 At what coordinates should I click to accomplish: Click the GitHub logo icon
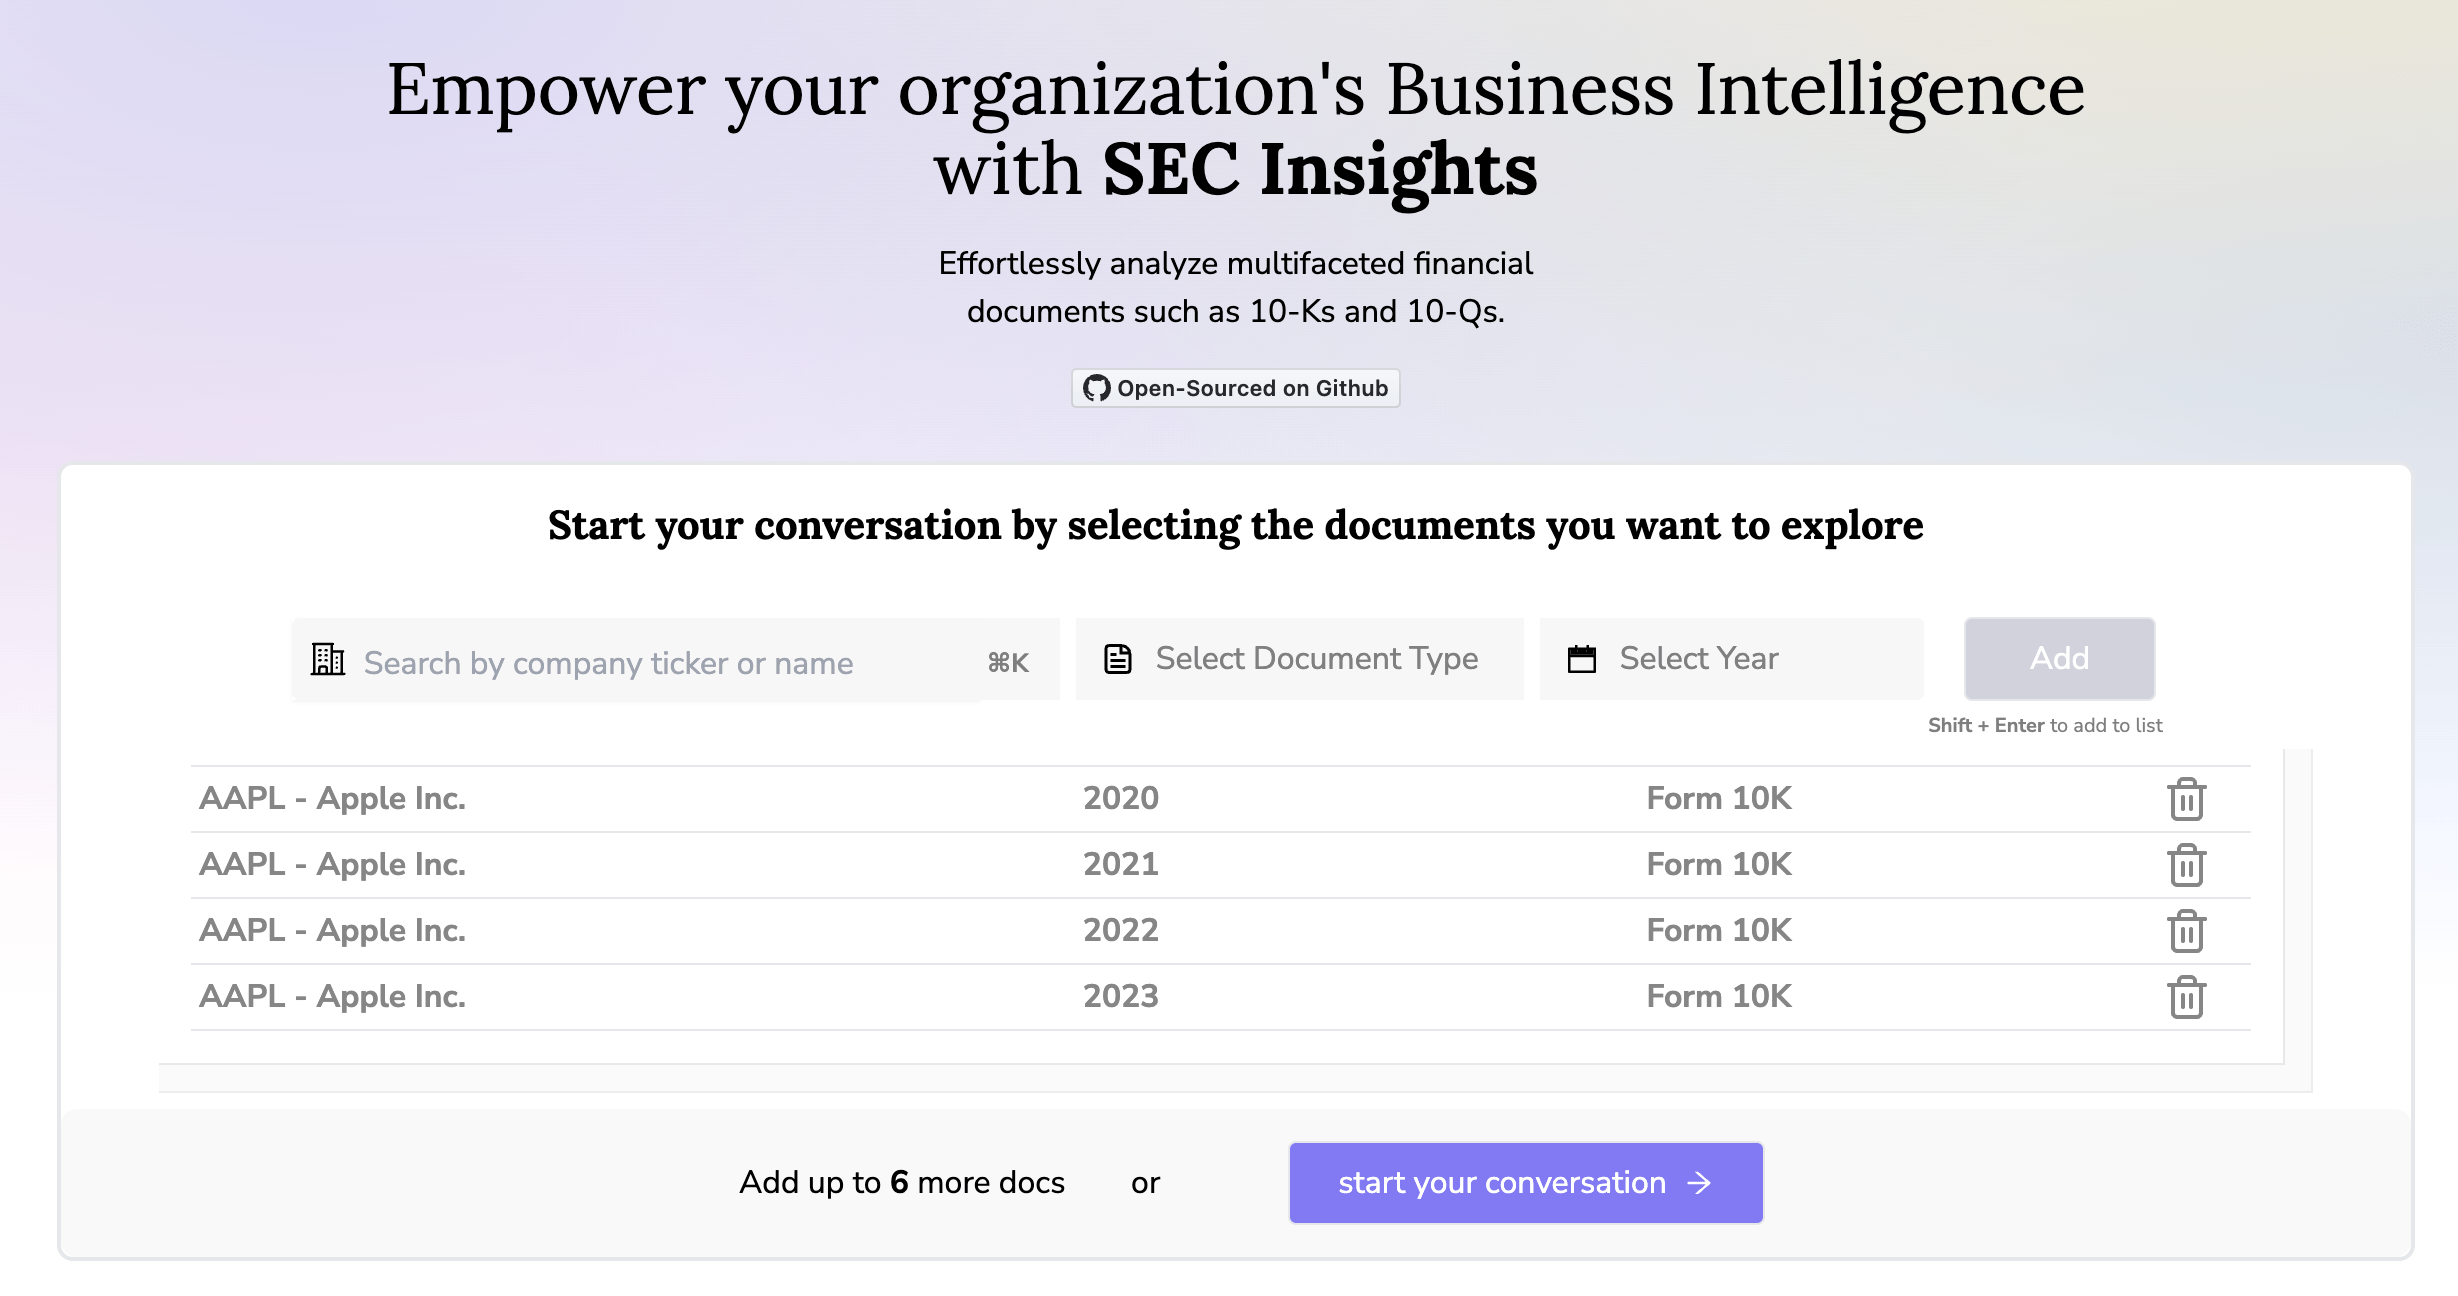coord(1096,388)
